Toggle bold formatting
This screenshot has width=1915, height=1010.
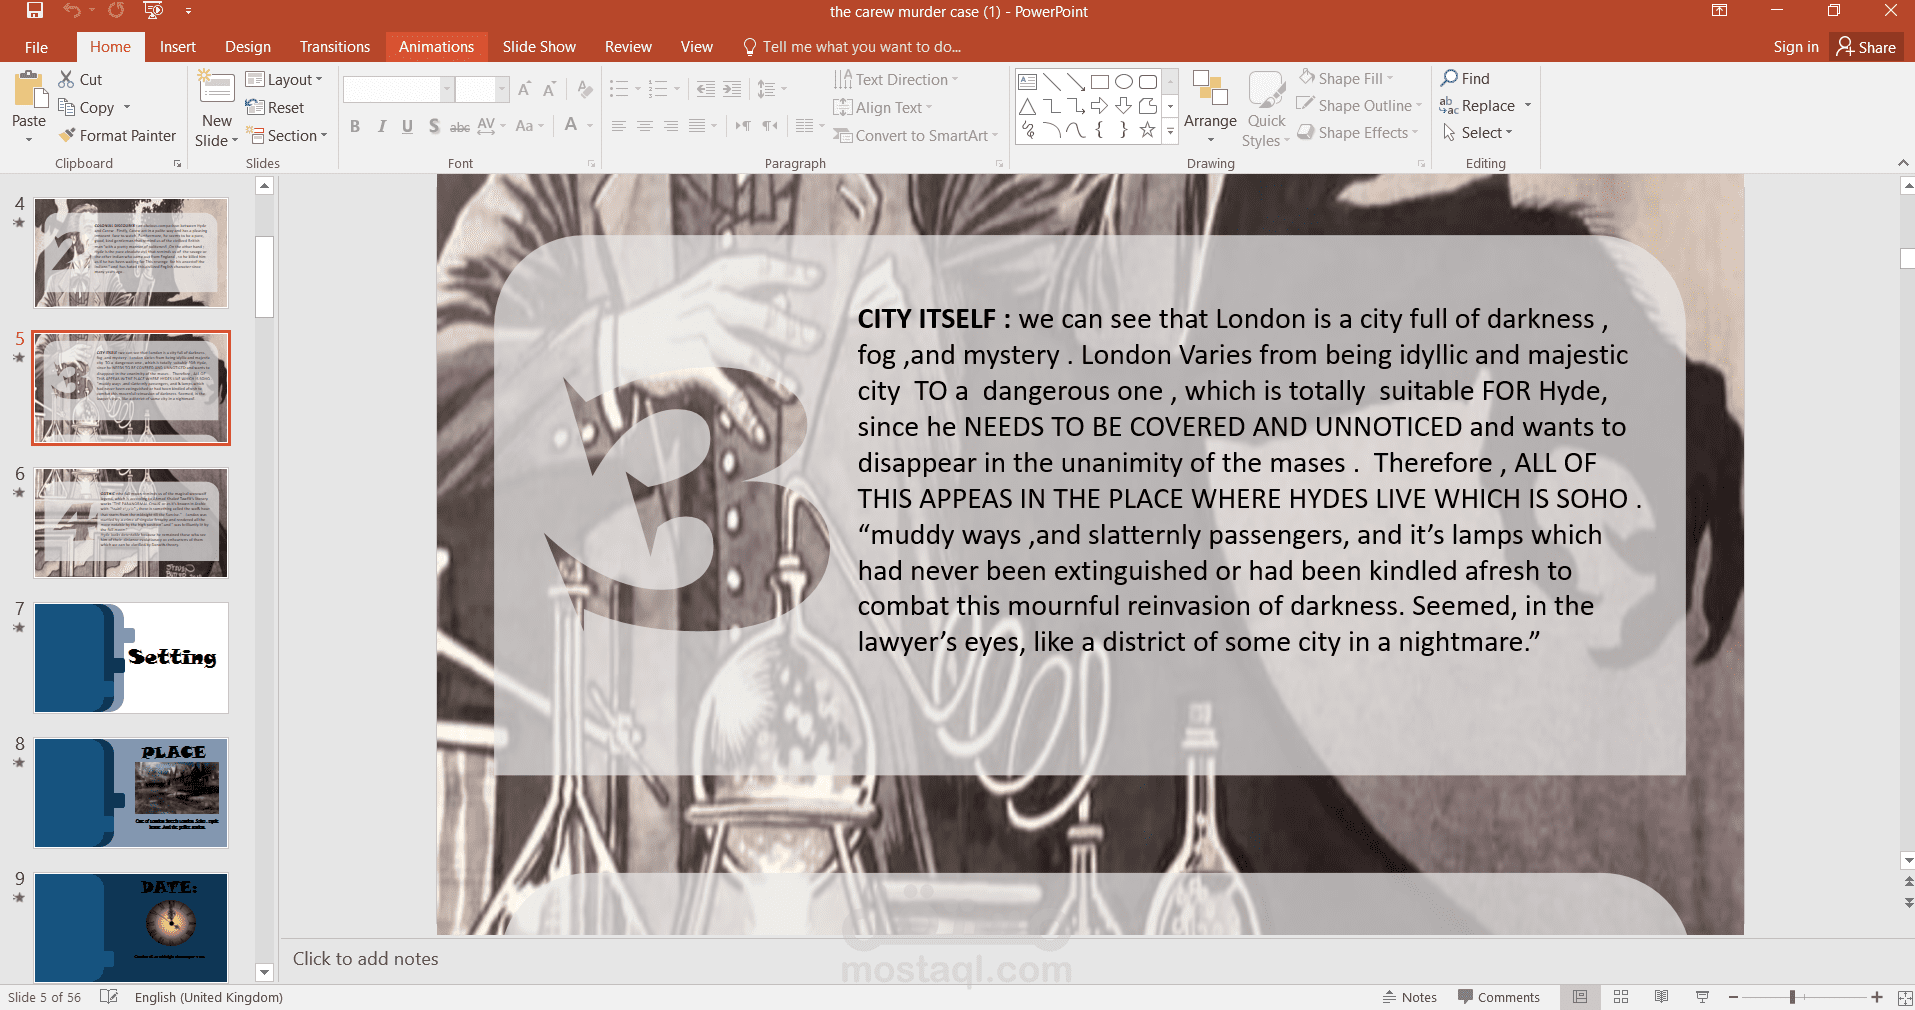coord(355,126)
